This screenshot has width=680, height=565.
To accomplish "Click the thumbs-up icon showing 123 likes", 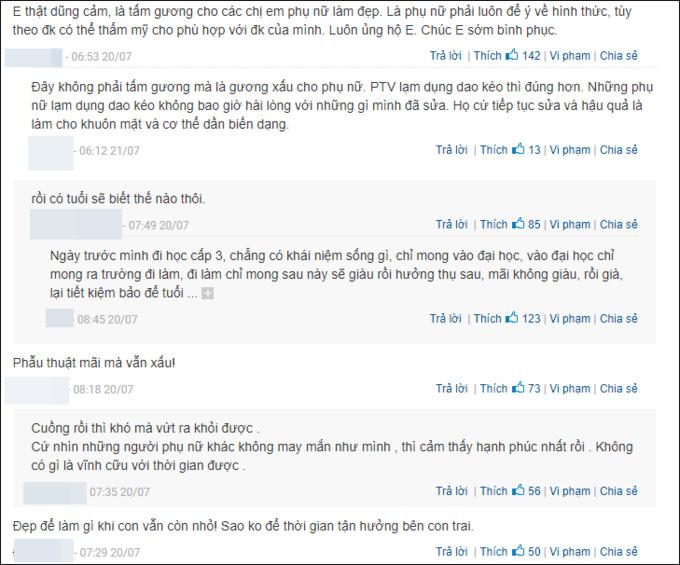I will tap(512, 317).
